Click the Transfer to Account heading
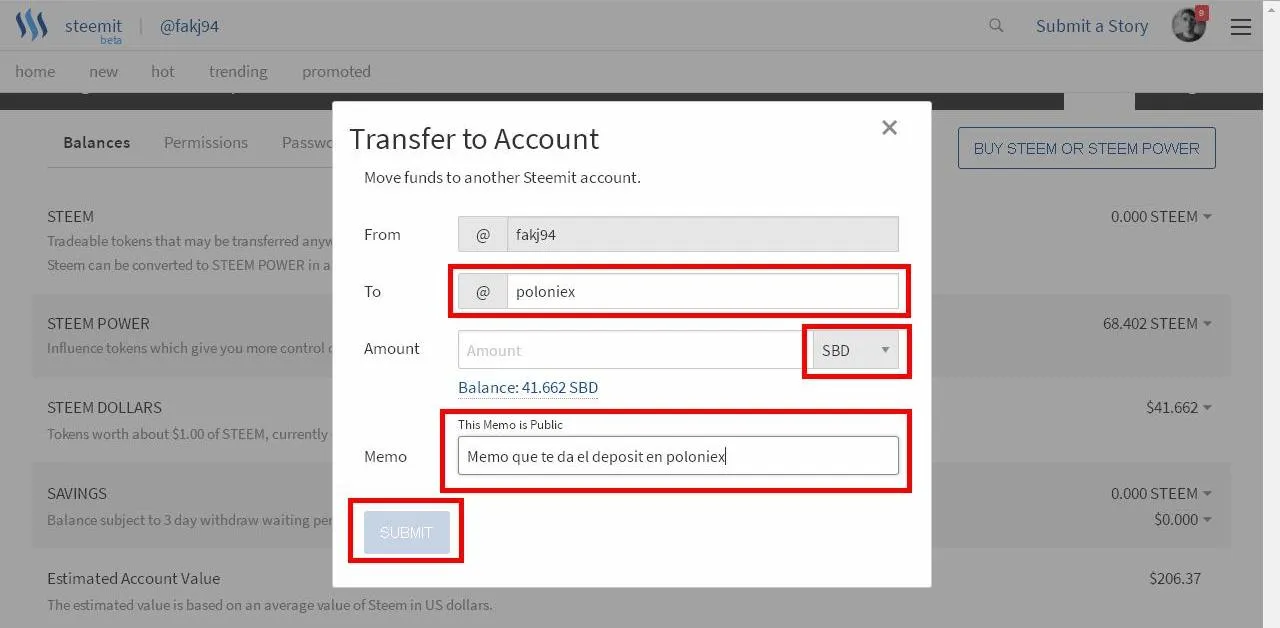 pyautogui.click(x=474, y=138)
